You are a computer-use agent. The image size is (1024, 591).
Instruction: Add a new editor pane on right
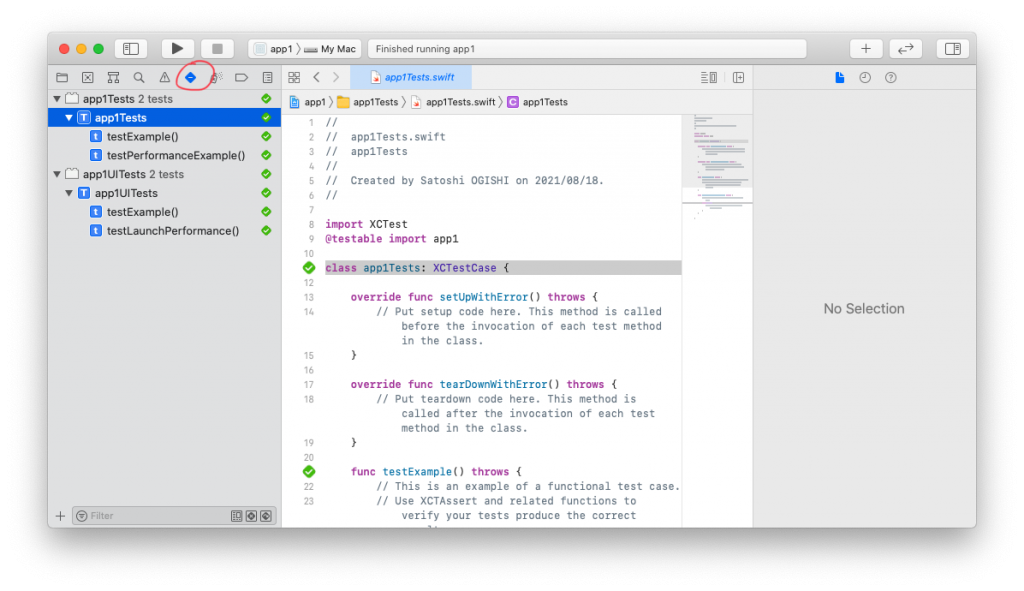pyautogui.click(x=739, y=78)
